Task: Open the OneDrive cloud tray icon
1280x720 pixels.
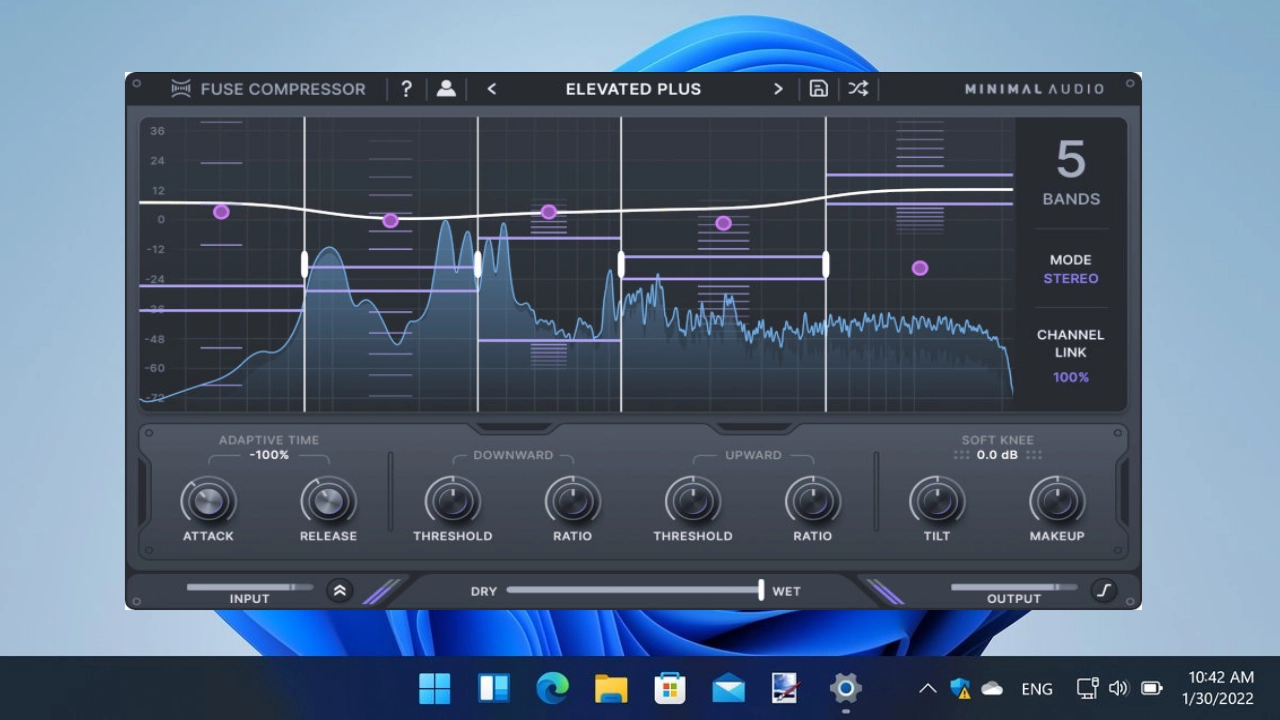Action: (992, 688)
